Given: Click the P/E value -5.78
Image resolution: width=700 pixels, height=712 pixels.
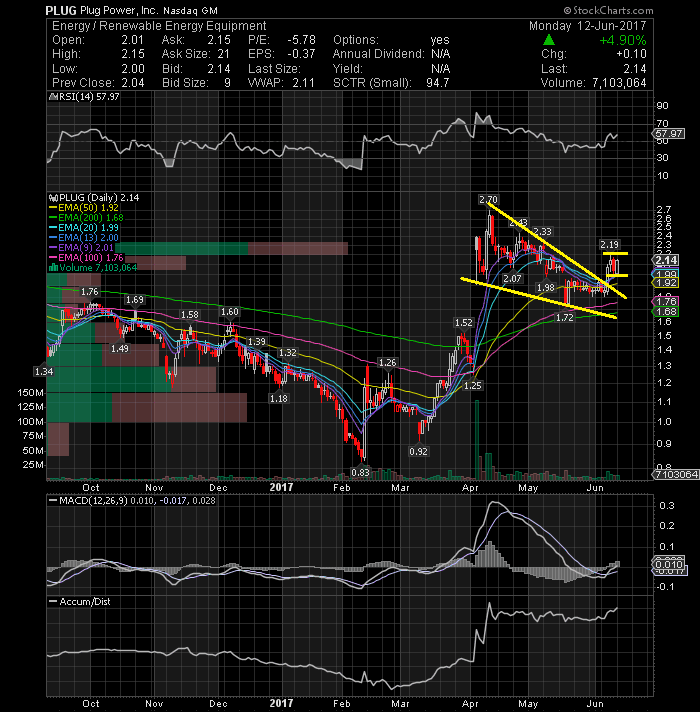Looking at the screenshot, I should (301, 40).
